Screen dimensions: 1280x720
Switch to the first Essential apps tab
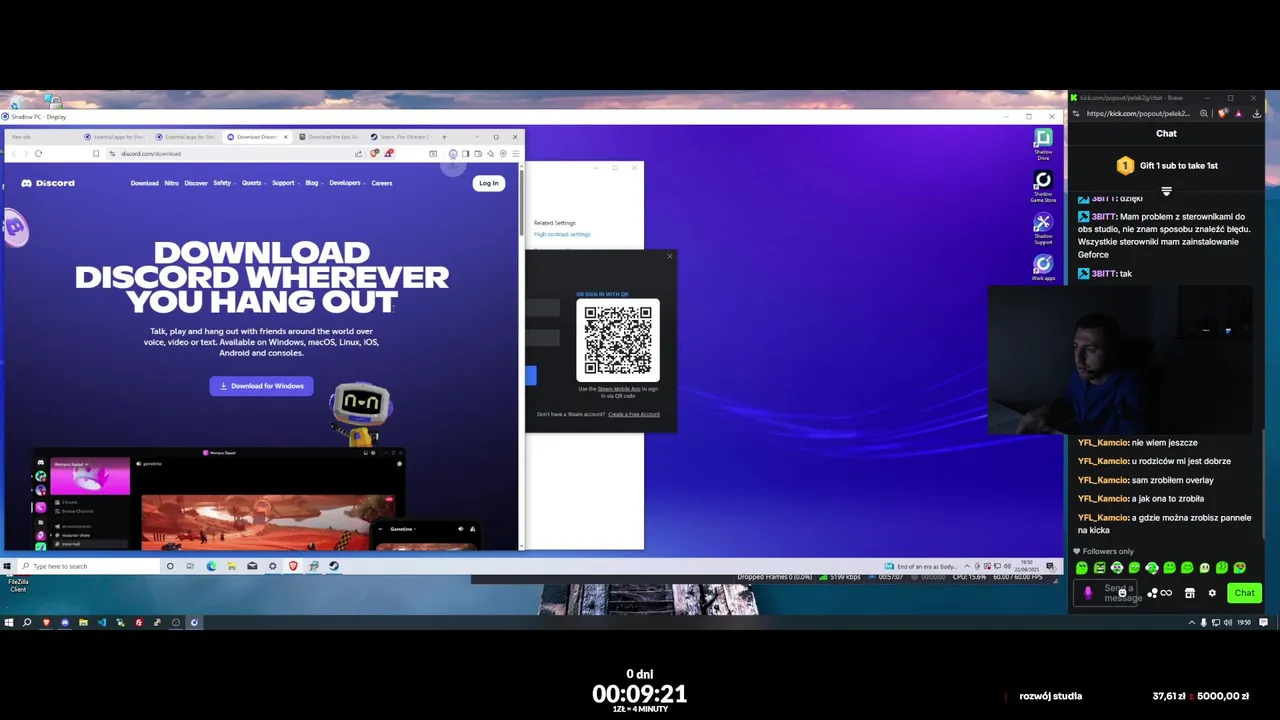click(113, 137)
